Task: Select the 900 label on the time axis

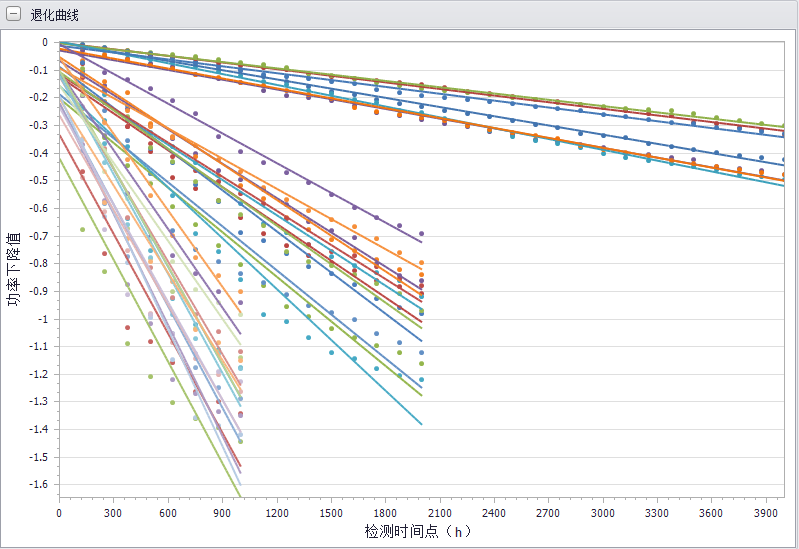Action: click(x=222, y=512)
